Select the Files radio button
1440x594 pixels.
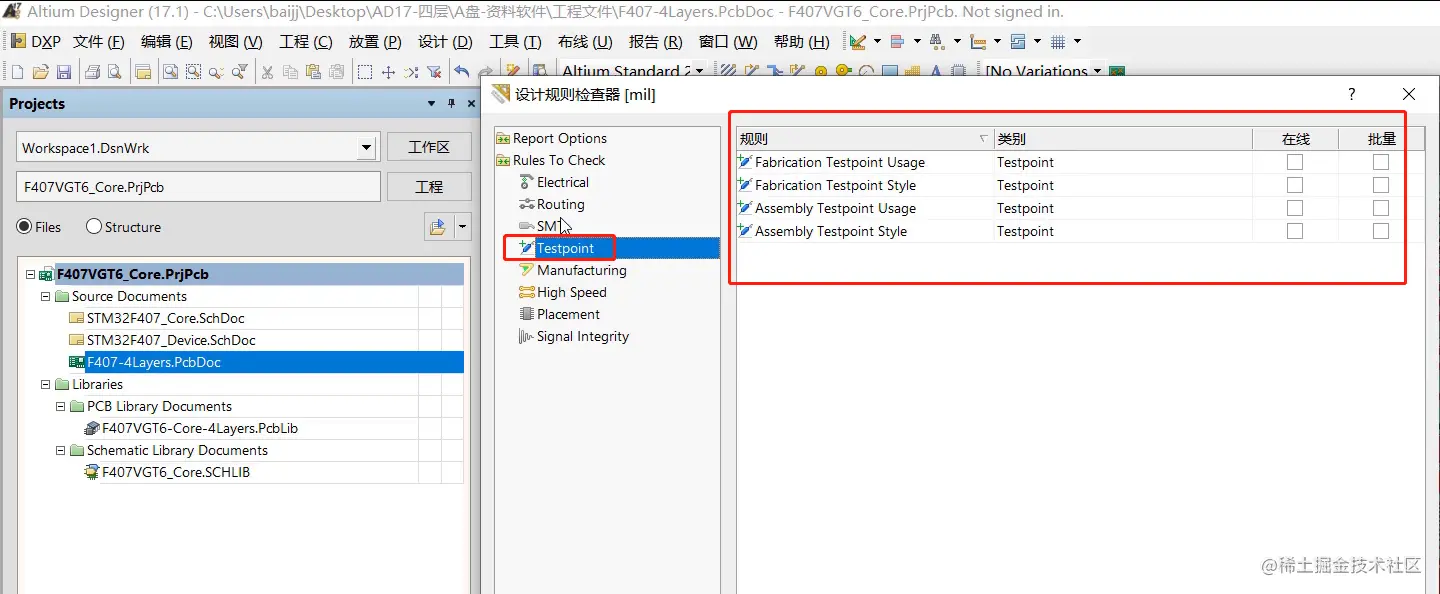24,227
